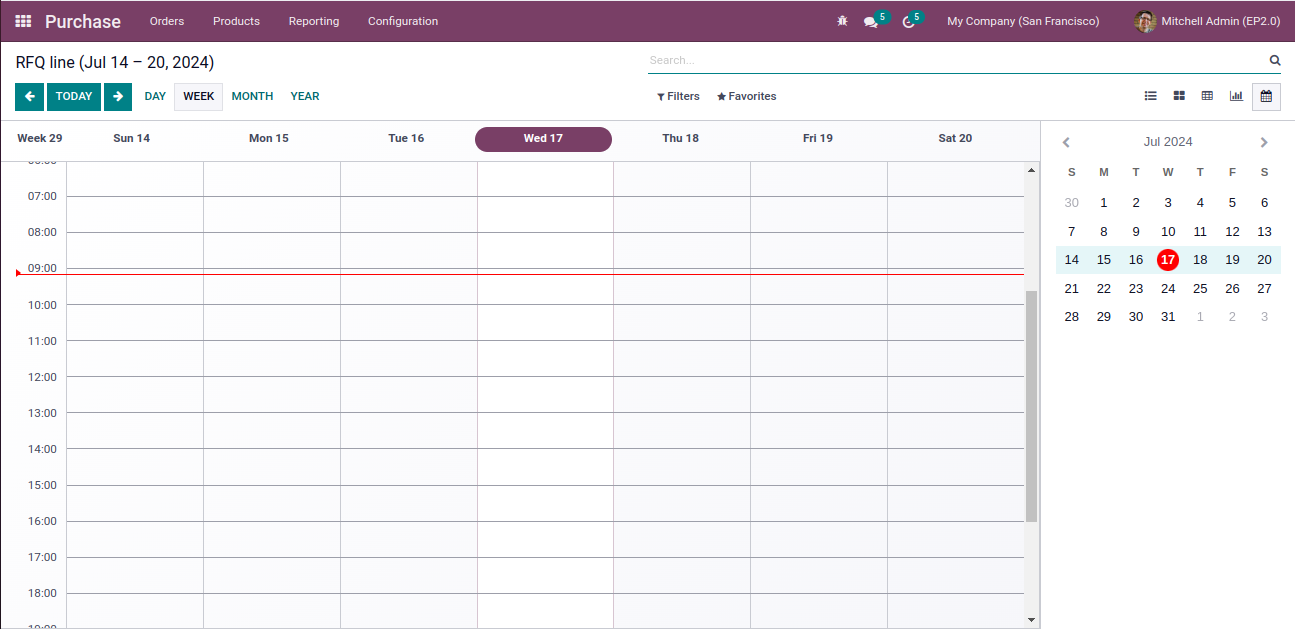Pick July 13 in mini calendar
Image resolution: width=1295 pixels, height=629 pixels.
tap(1264, 232)
